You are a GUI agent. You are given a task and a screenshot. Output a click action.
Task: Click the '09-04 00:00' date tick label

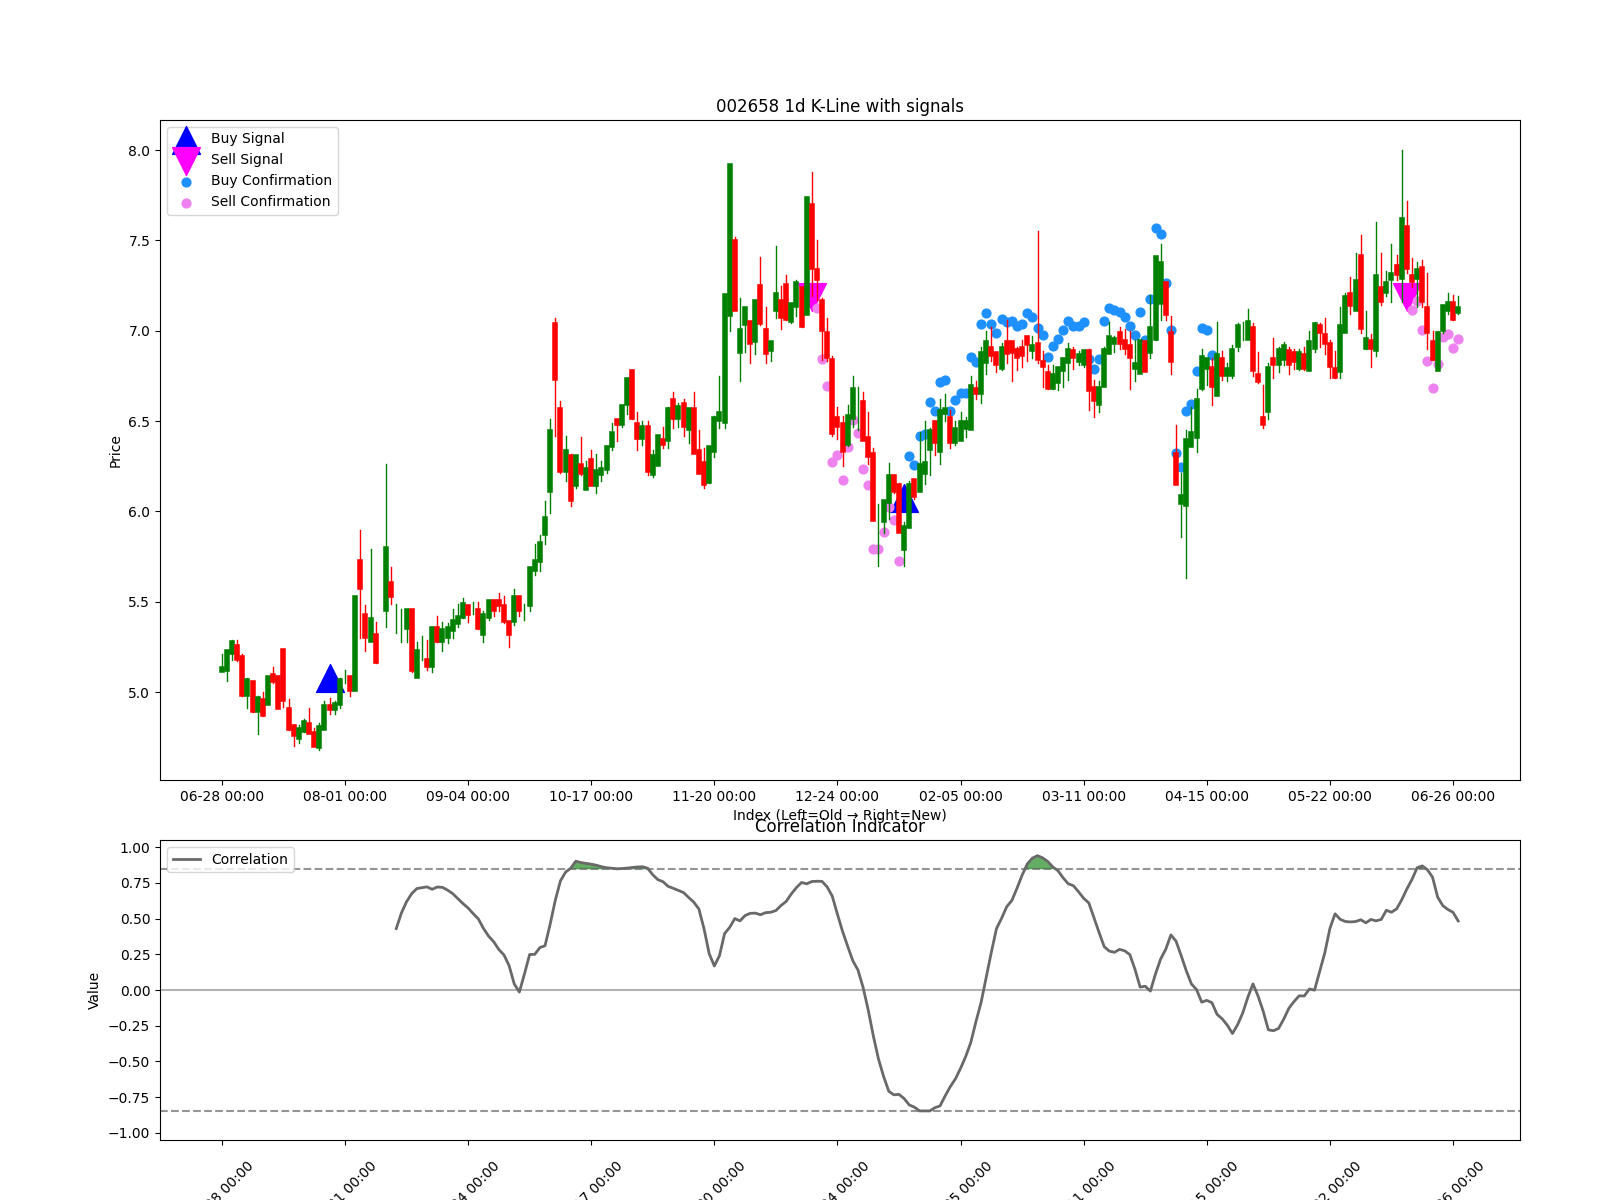pyautogui.click(x=468, y=796)
